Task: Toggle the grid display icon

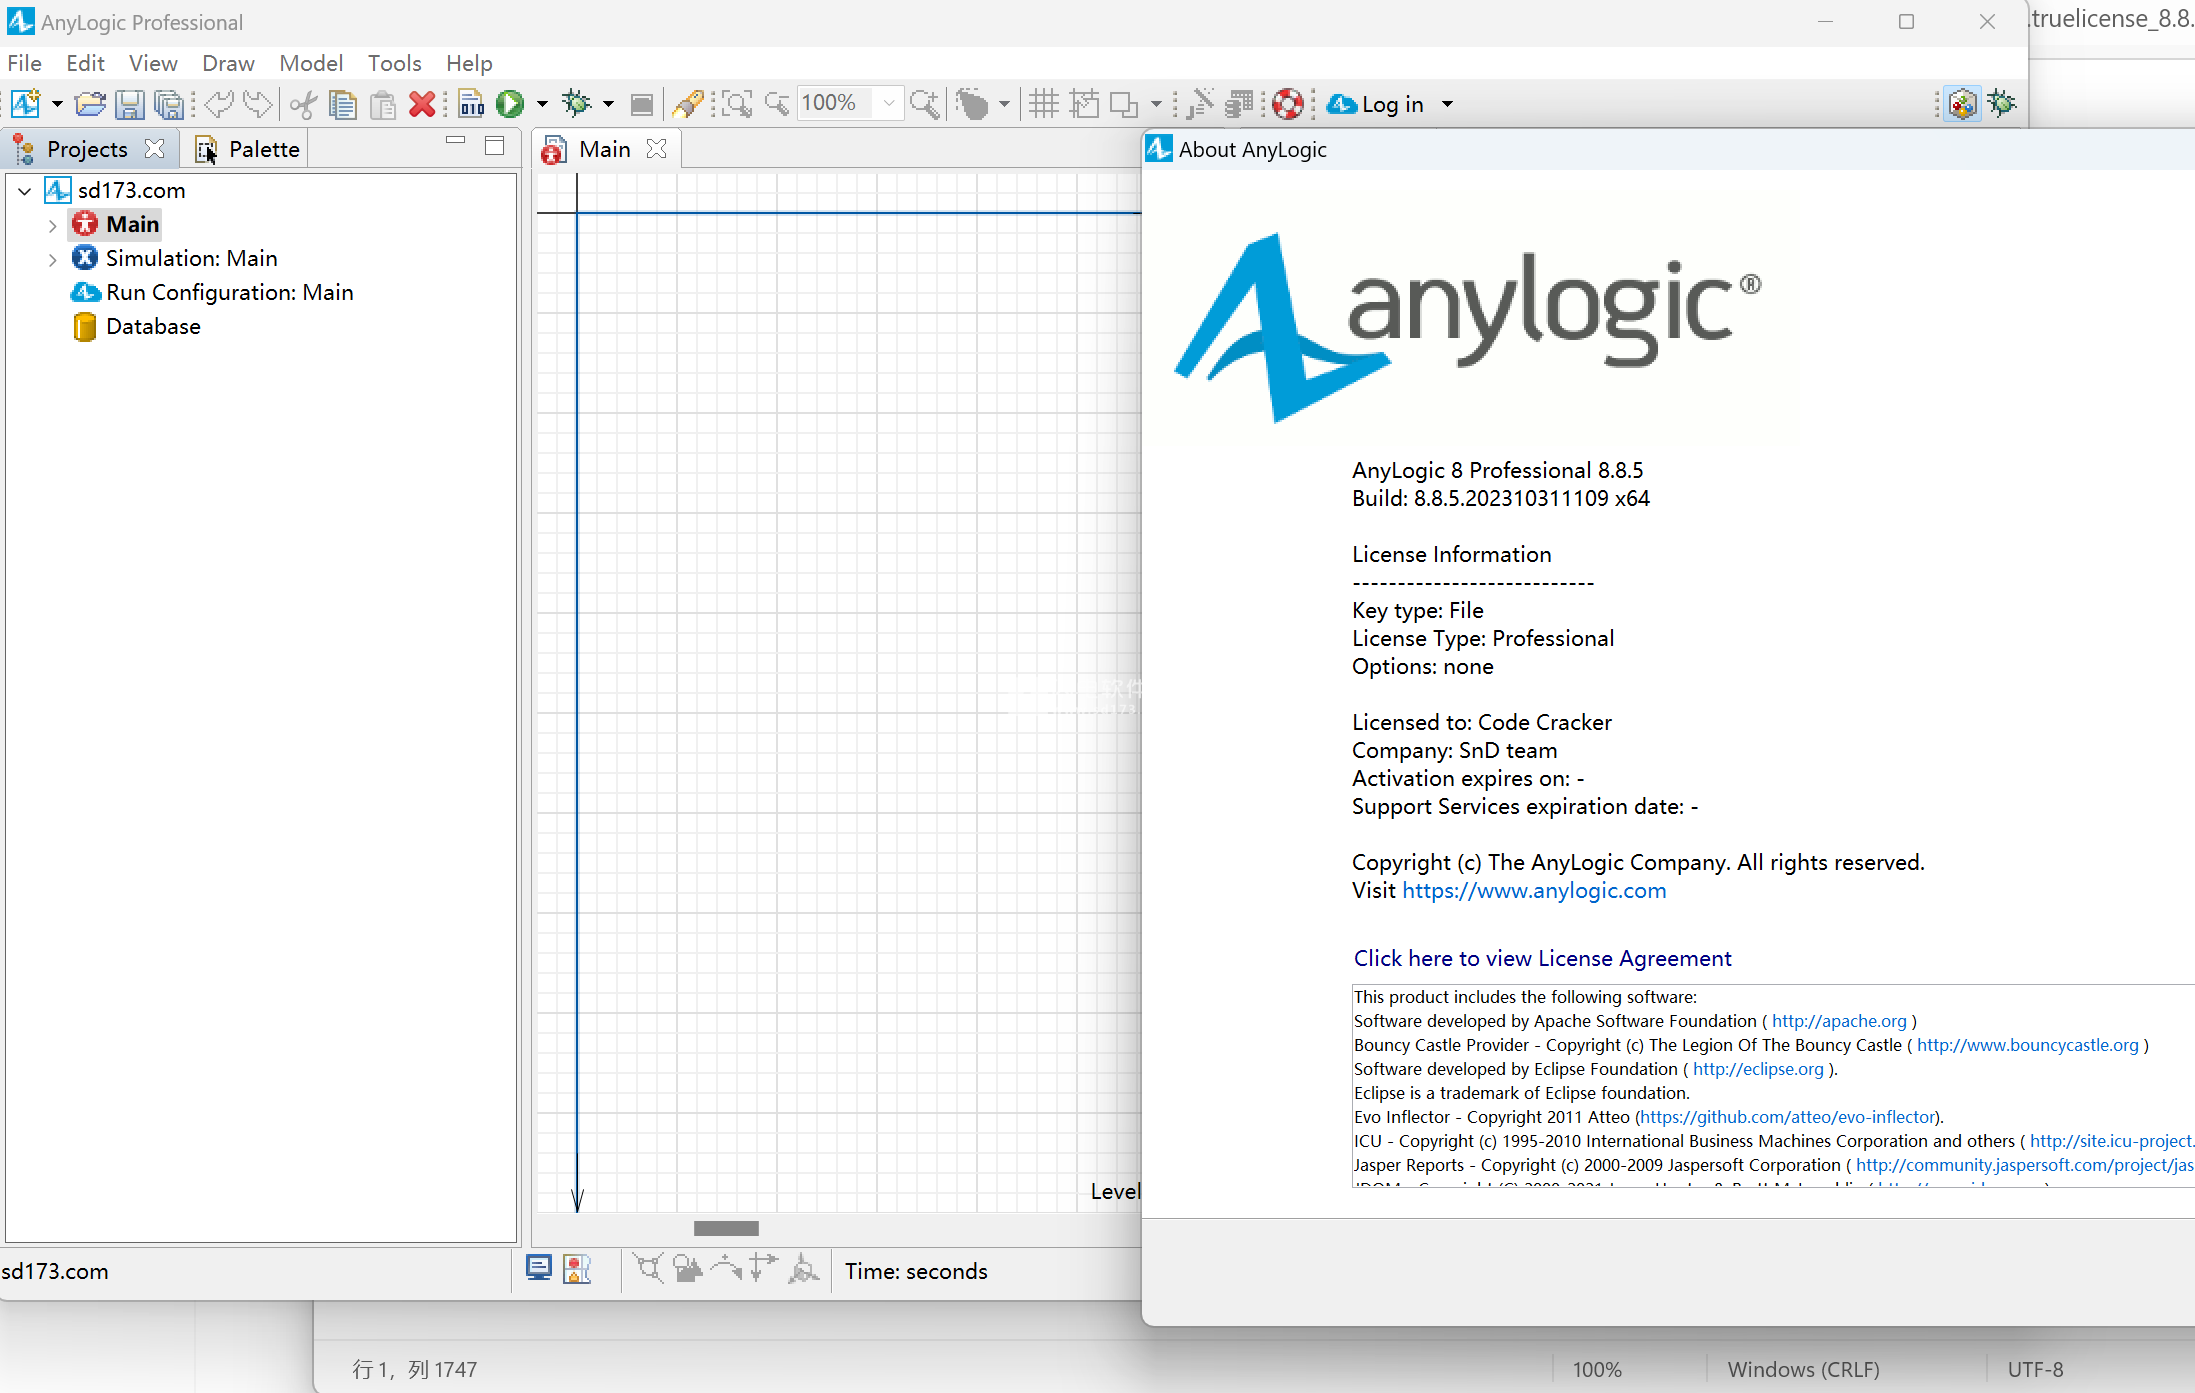Action: click(1043, 103)
